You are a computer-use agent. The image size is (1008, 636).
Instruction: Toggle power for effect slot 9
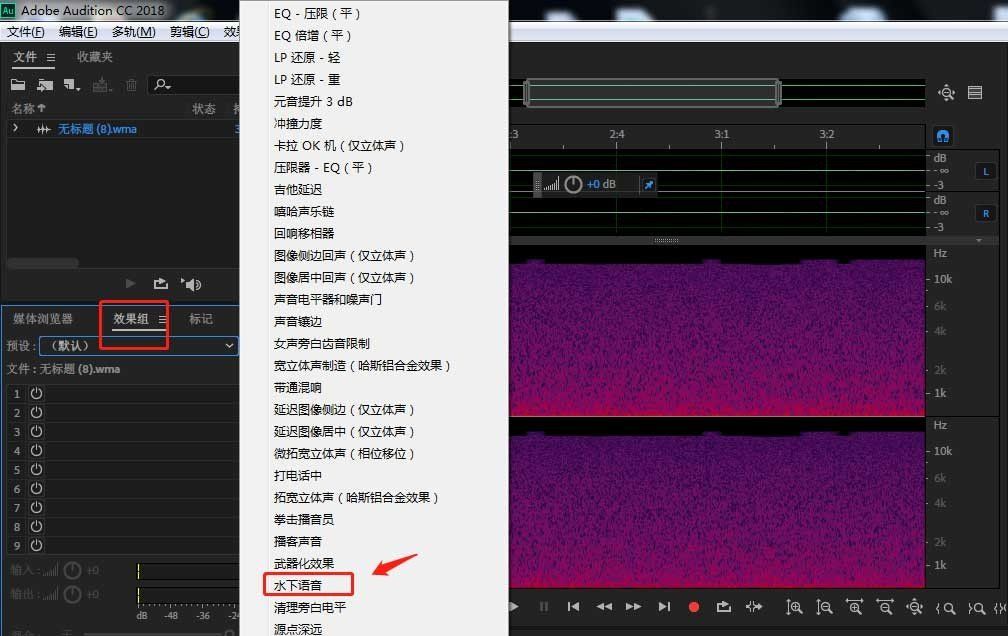(x=37, y=545)
